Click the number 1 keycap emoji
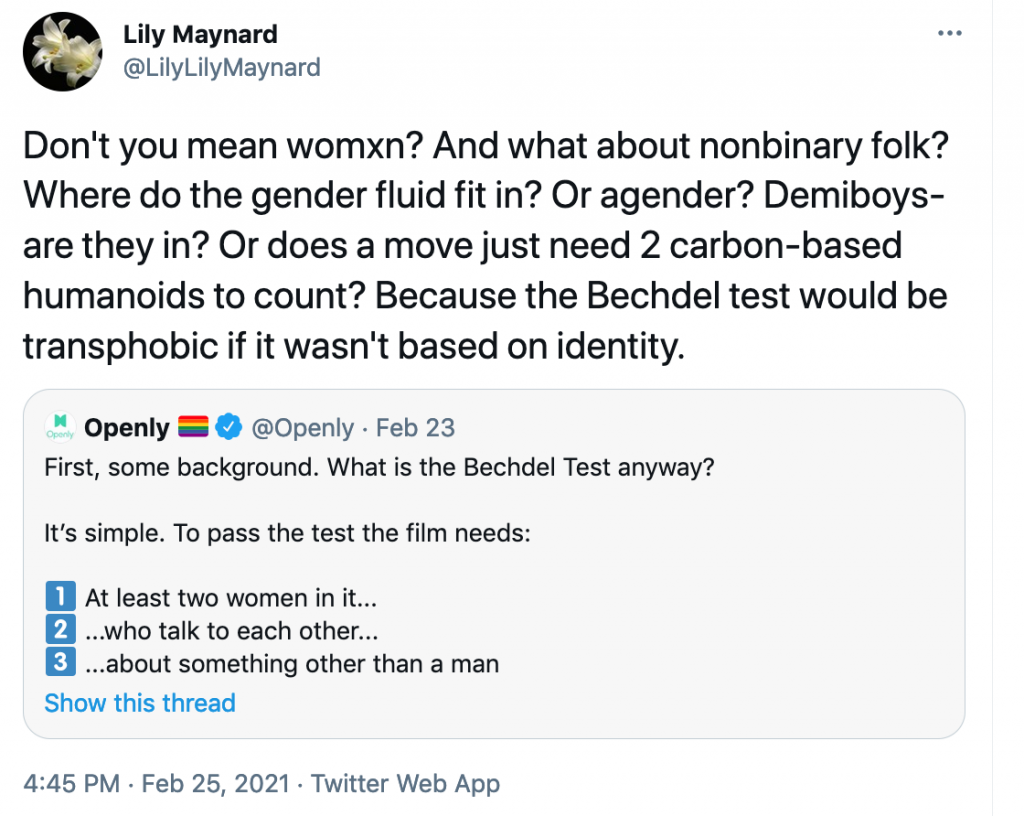This screenshot has height=816, width=1024. [61, 599]
